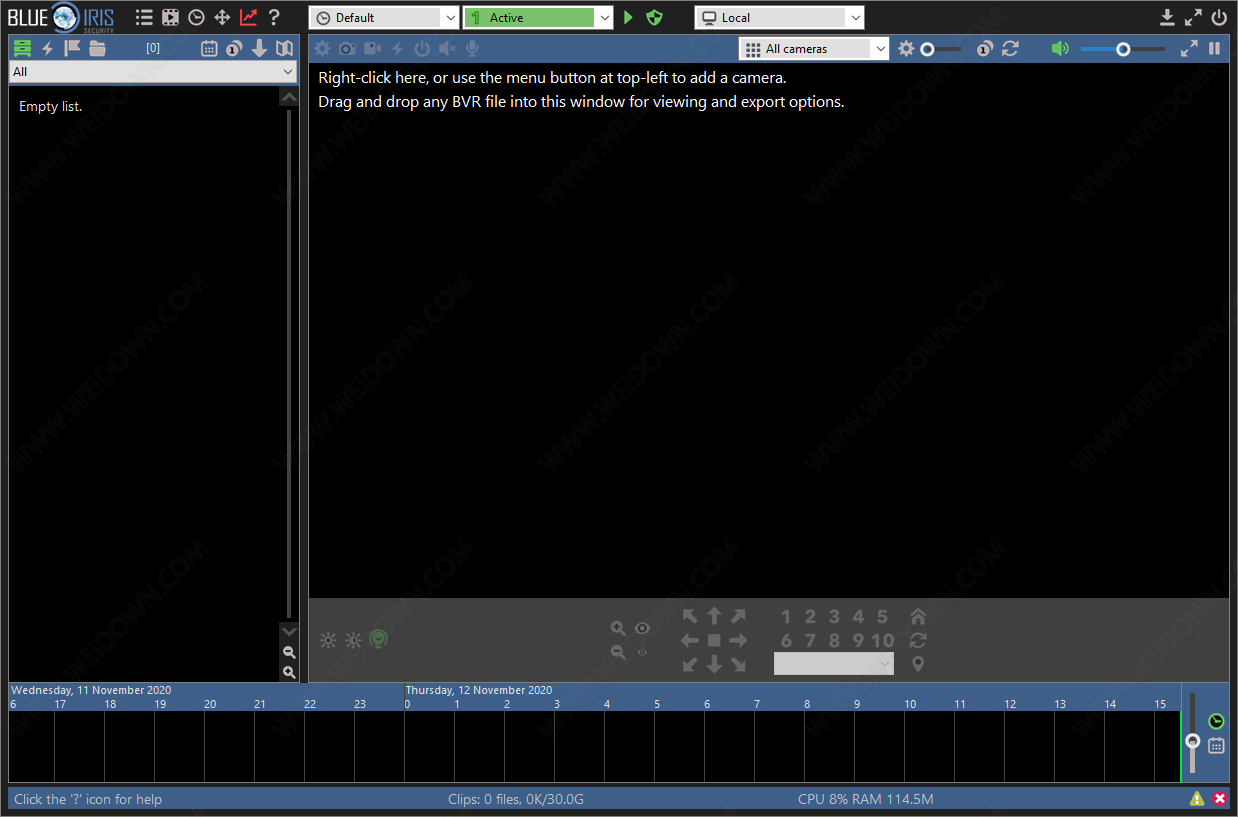Screen dimensions: 1238x817
Task: Open the calendar icon beside timeline
Action: click(x=1216, y=745)
